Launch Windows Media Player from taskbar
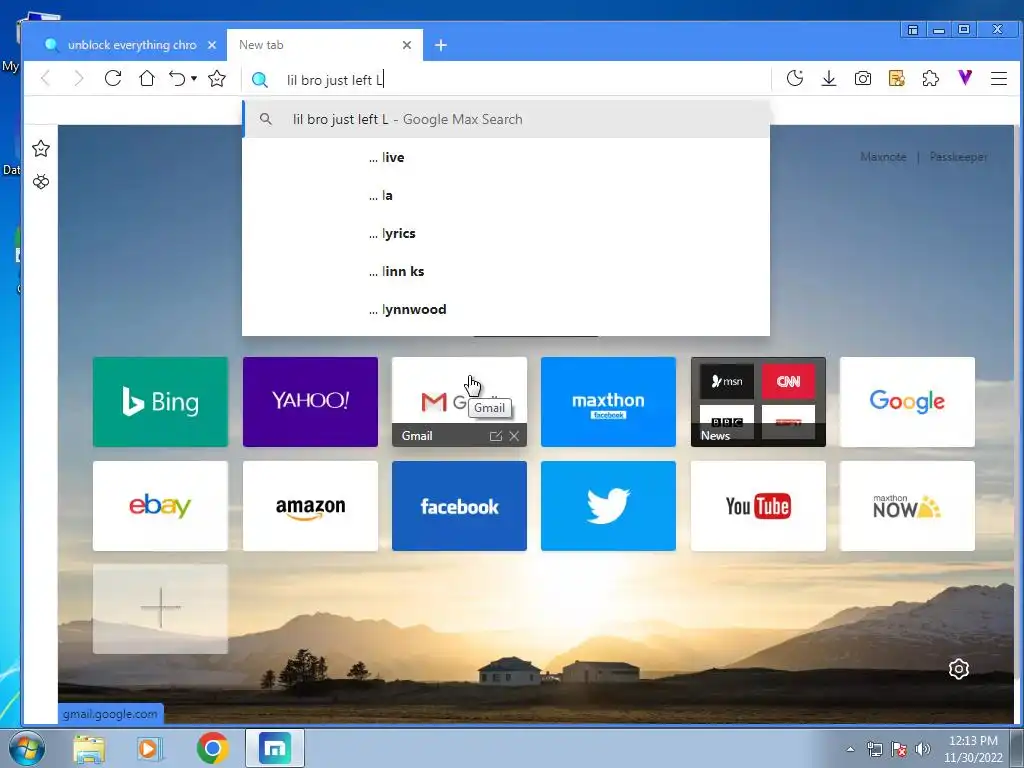Image resolution: width=1024 pixels, height=768 pixels. coord(150,748)
